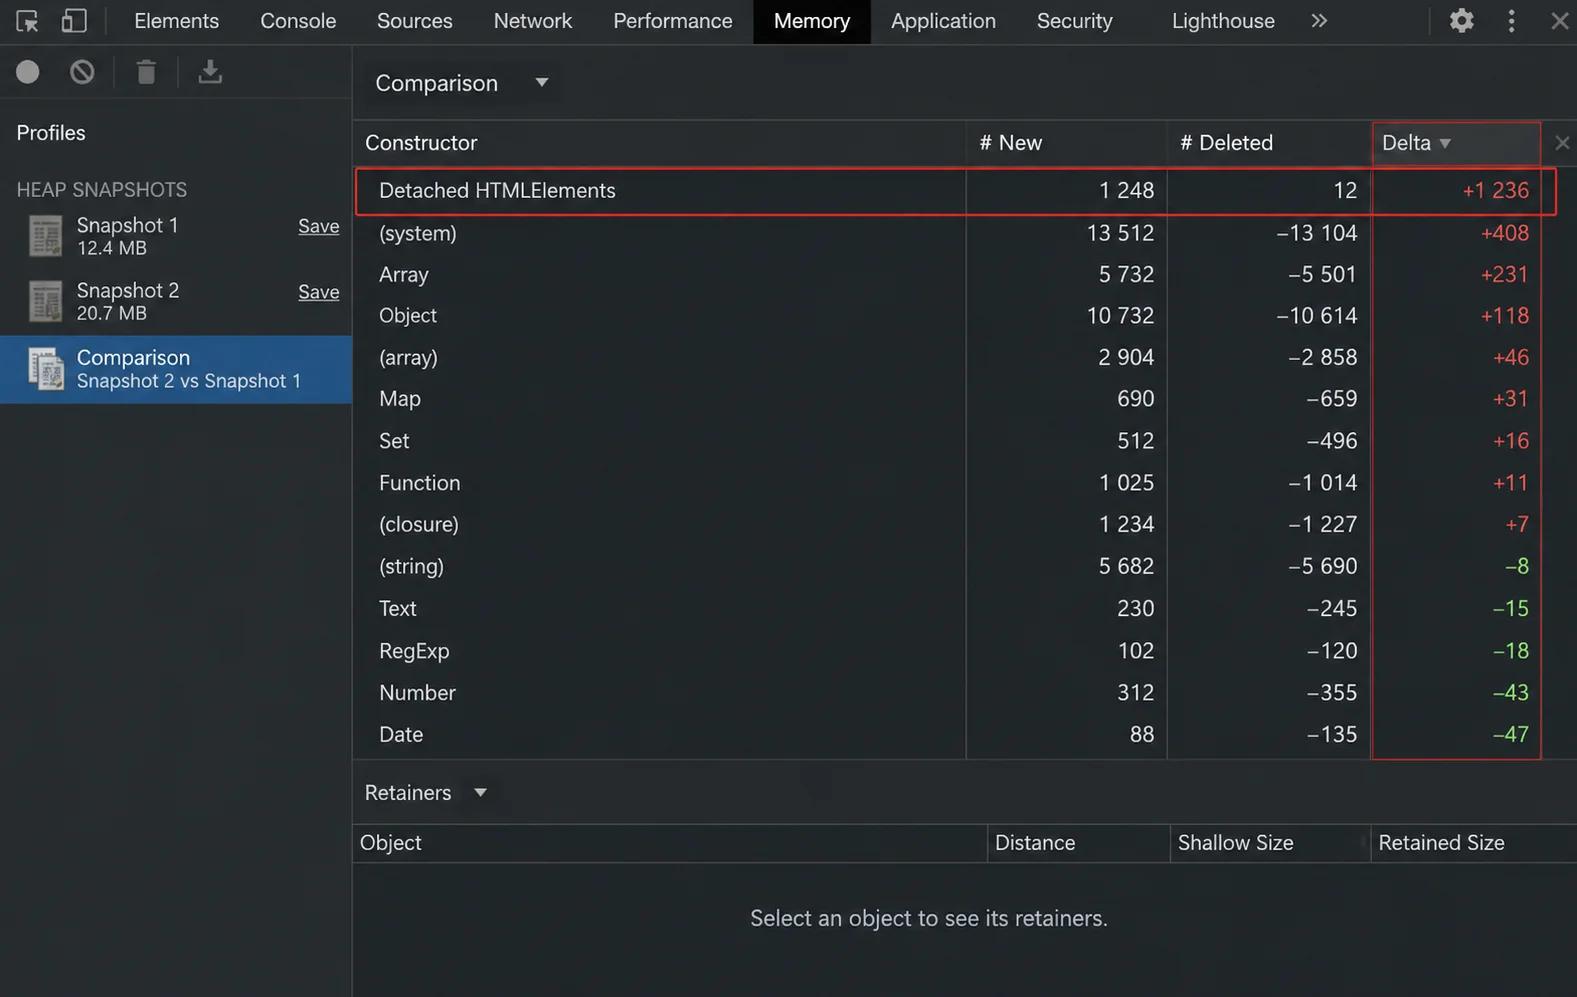
Task: Click the +408 delta value
Action: click(1504, 233)
